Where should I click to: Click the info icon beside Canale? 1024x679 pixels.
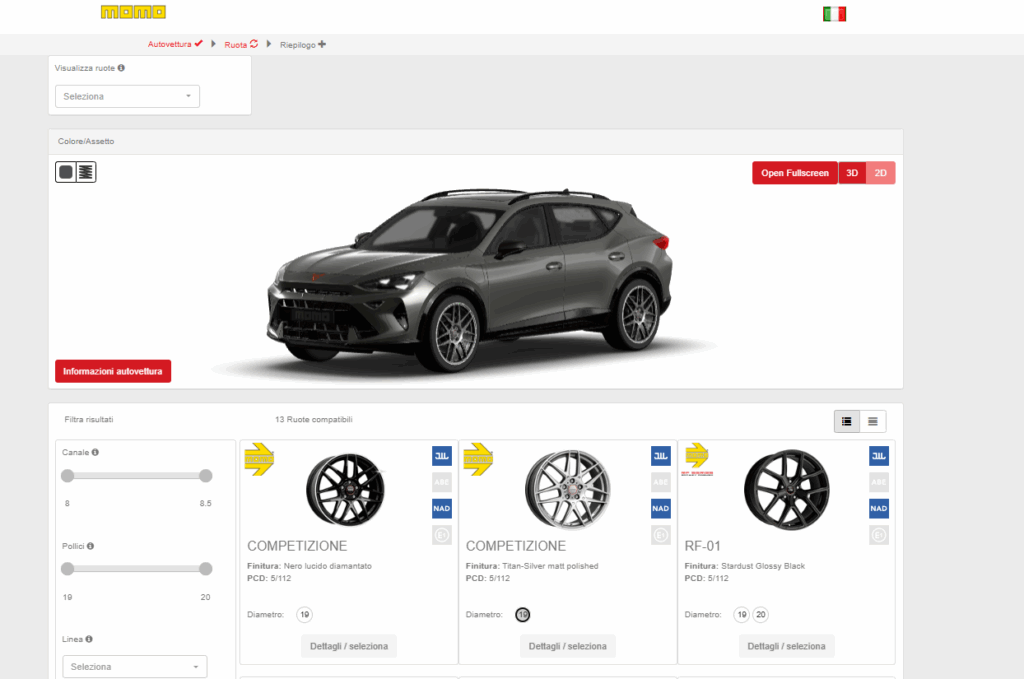point(95,452)
